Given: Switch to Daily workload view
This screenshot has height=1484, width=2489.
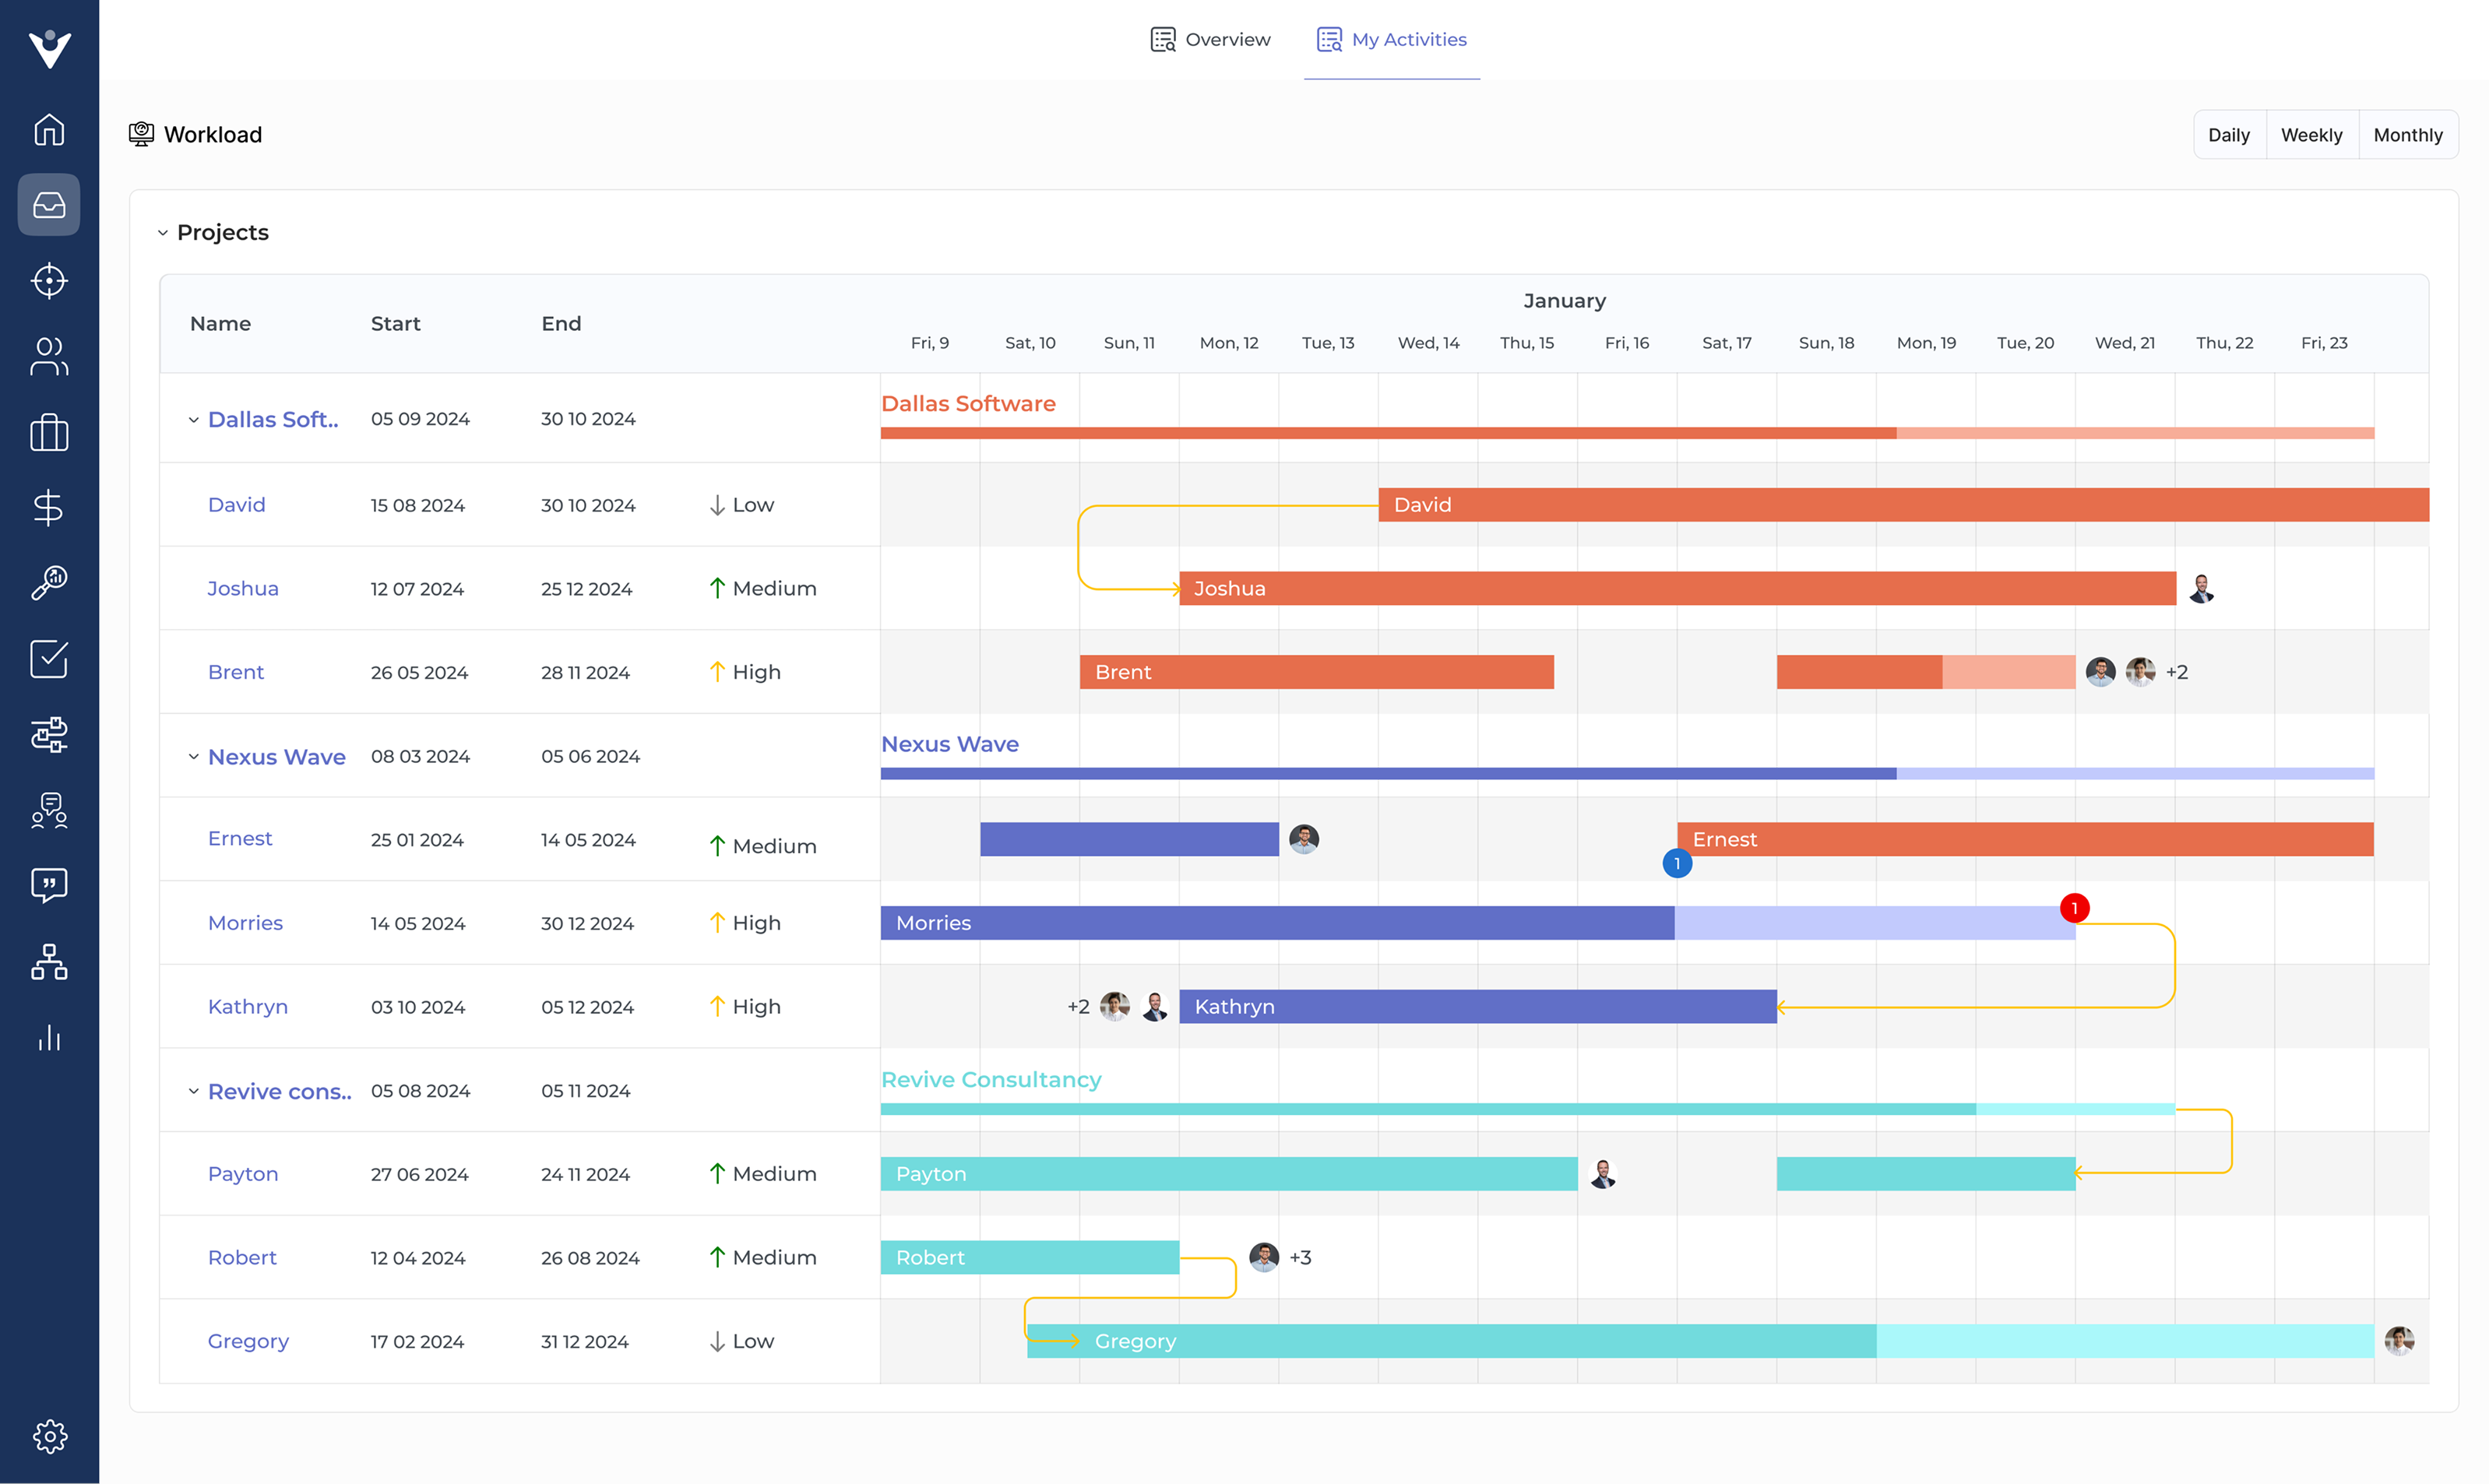Looking at the screenshot, I should point(2229,134).
